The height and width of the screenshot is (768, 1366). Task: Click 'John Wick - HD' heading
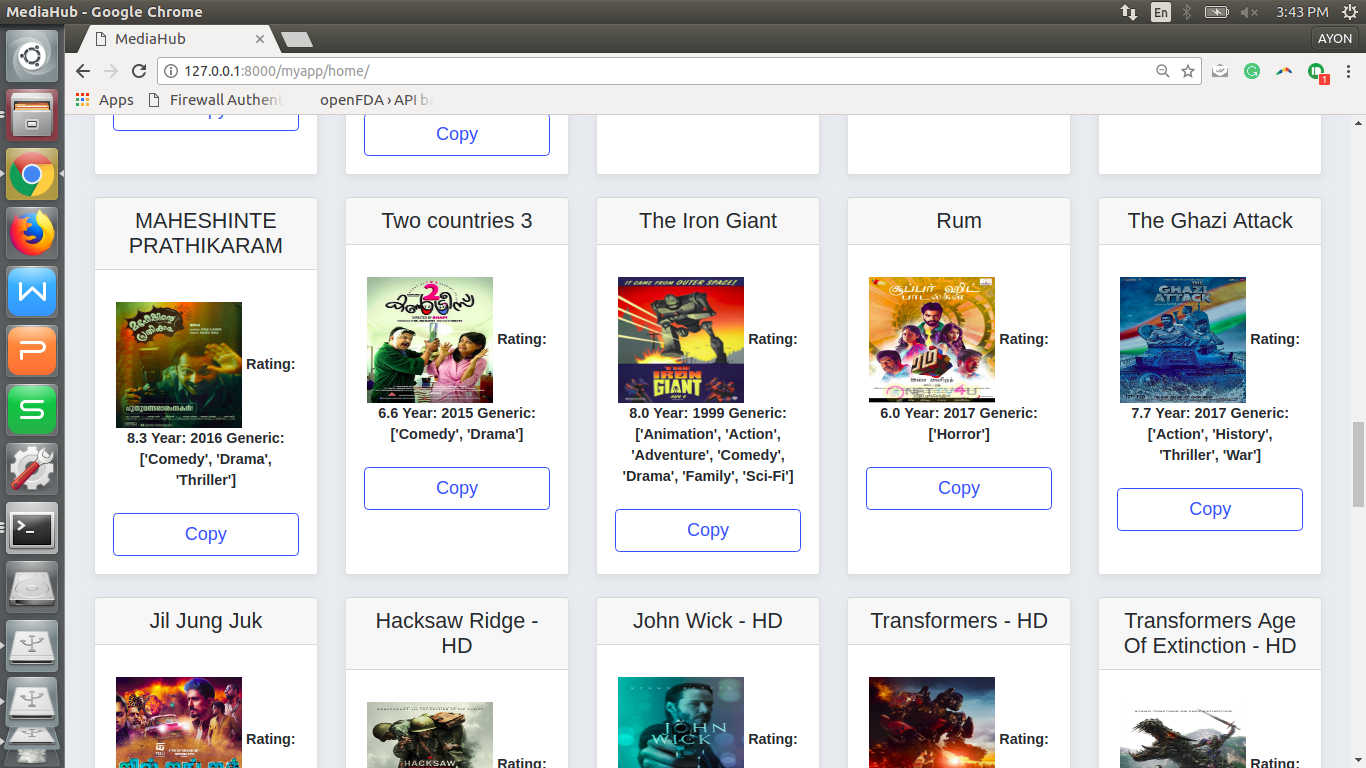tap(708, 621)
